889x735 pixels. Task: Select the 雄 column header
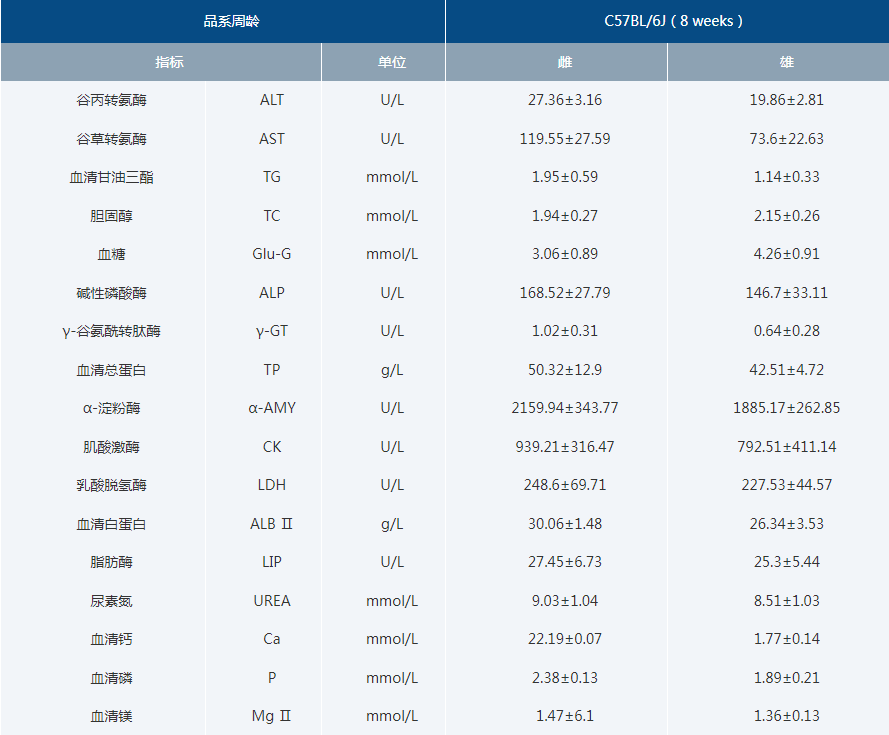(x=787, y=62)
